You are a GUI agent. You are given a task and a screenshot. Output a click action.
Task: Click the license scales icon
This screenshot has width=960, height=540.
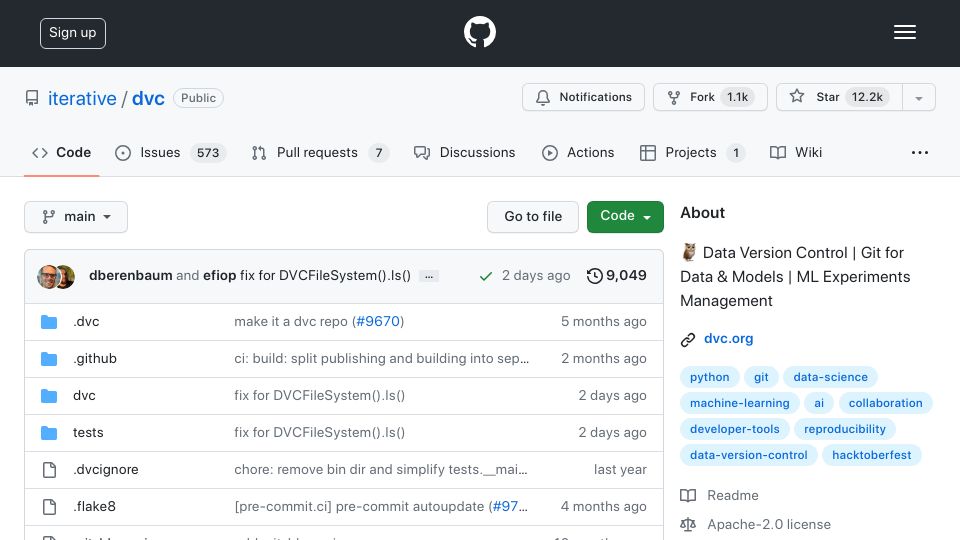[x=688, y=525]
